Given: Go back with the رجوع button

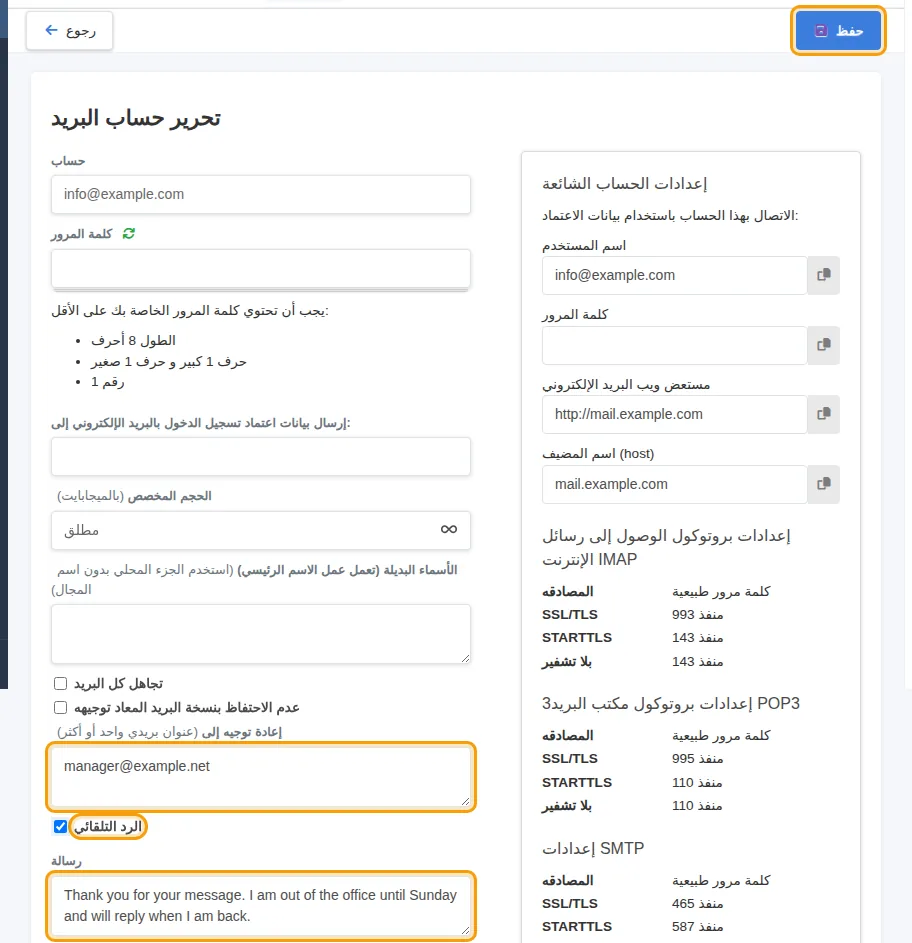Looking at the screenshot, I should coord(69,31).
